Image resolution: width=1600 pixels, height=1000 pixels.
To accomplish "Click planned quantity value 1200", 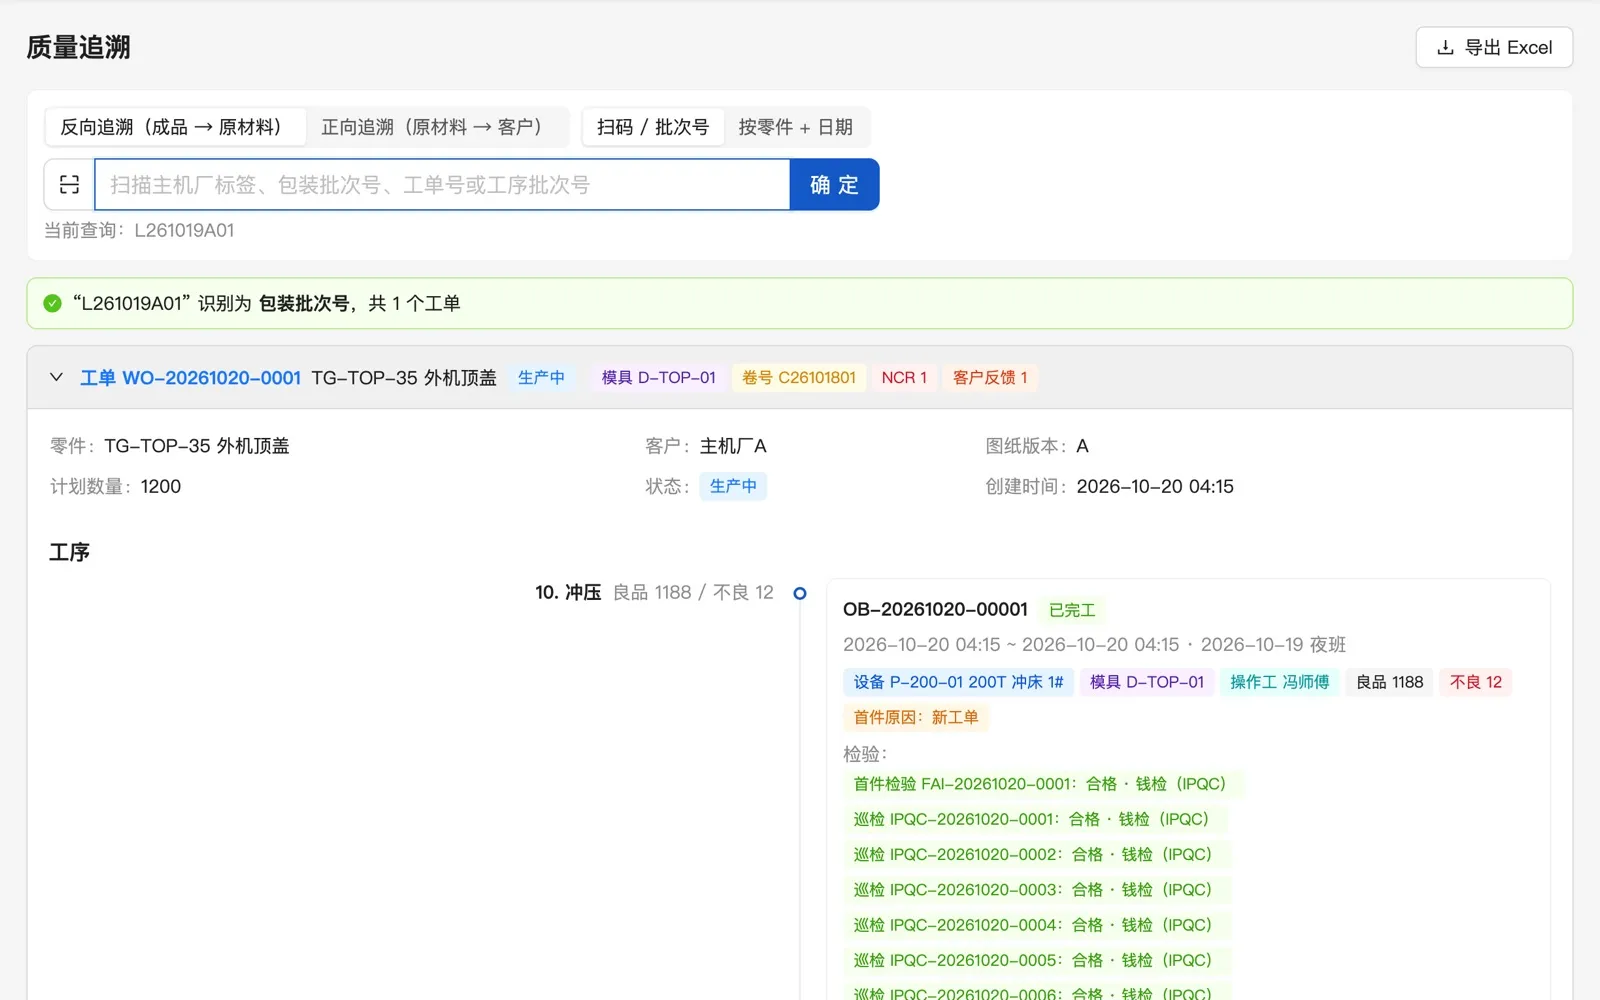I will [161, 486].
